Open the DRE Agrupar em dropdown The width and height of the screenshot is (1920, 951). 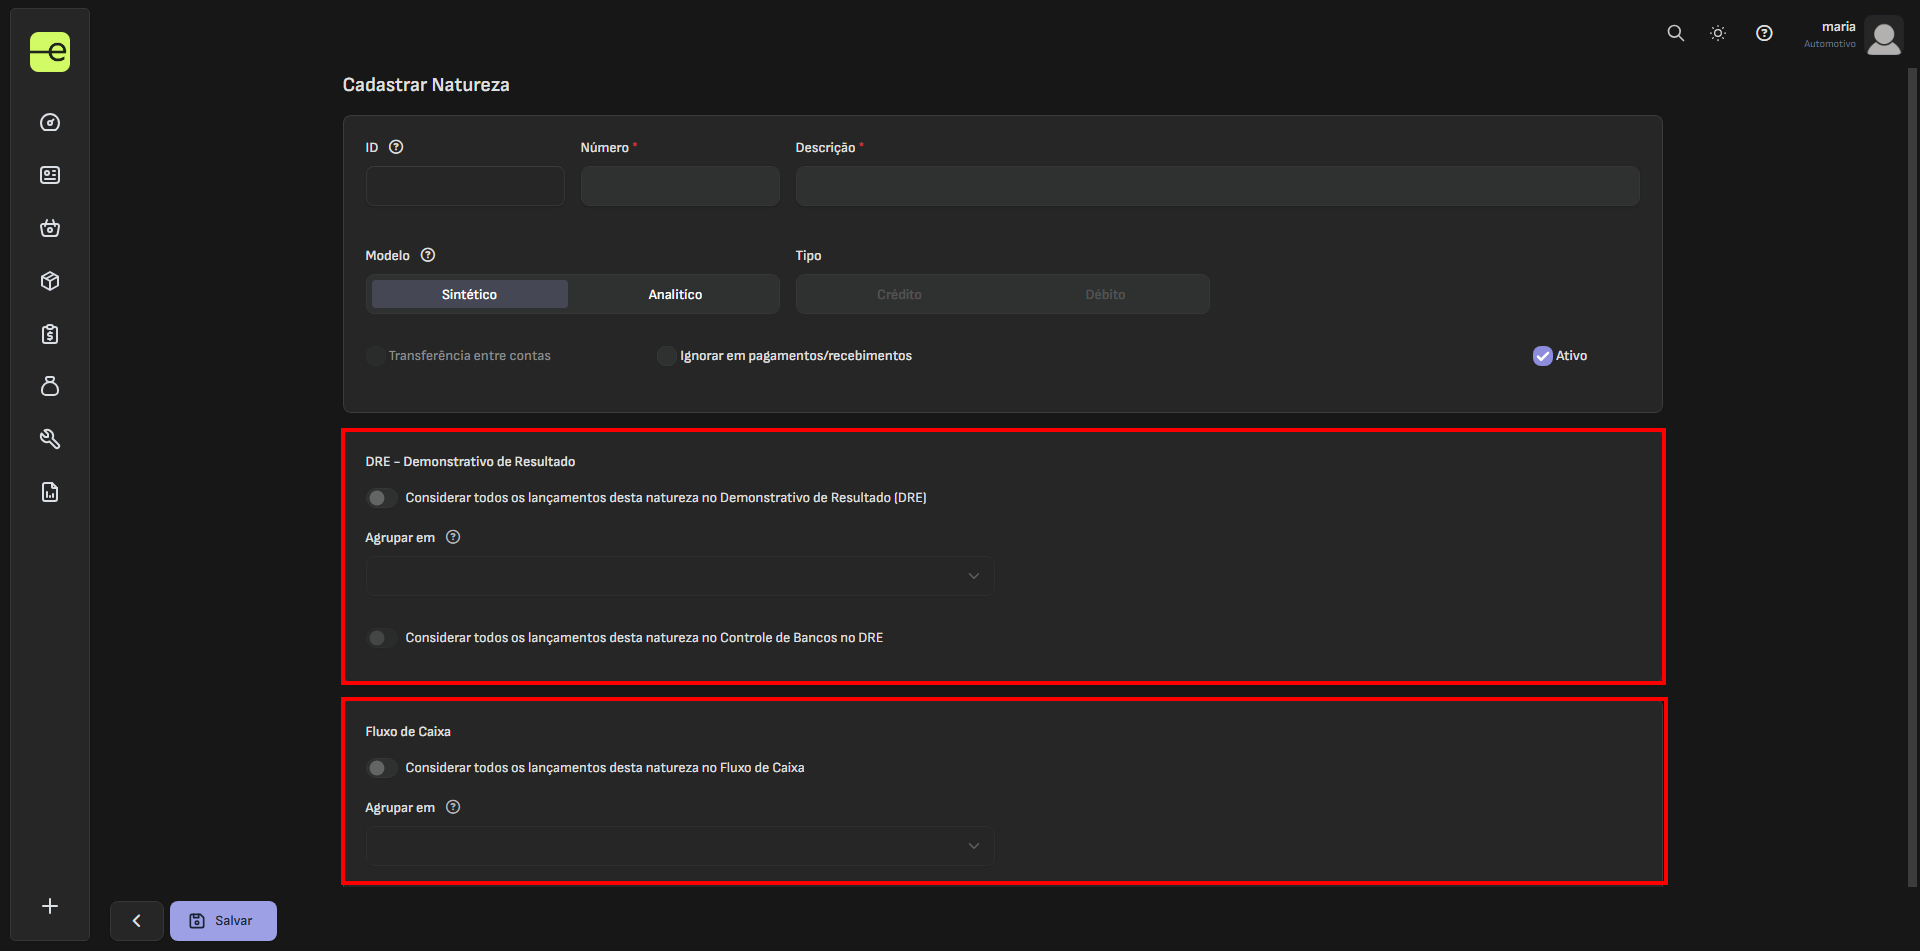pyautogui.click(x=680, y=576)
